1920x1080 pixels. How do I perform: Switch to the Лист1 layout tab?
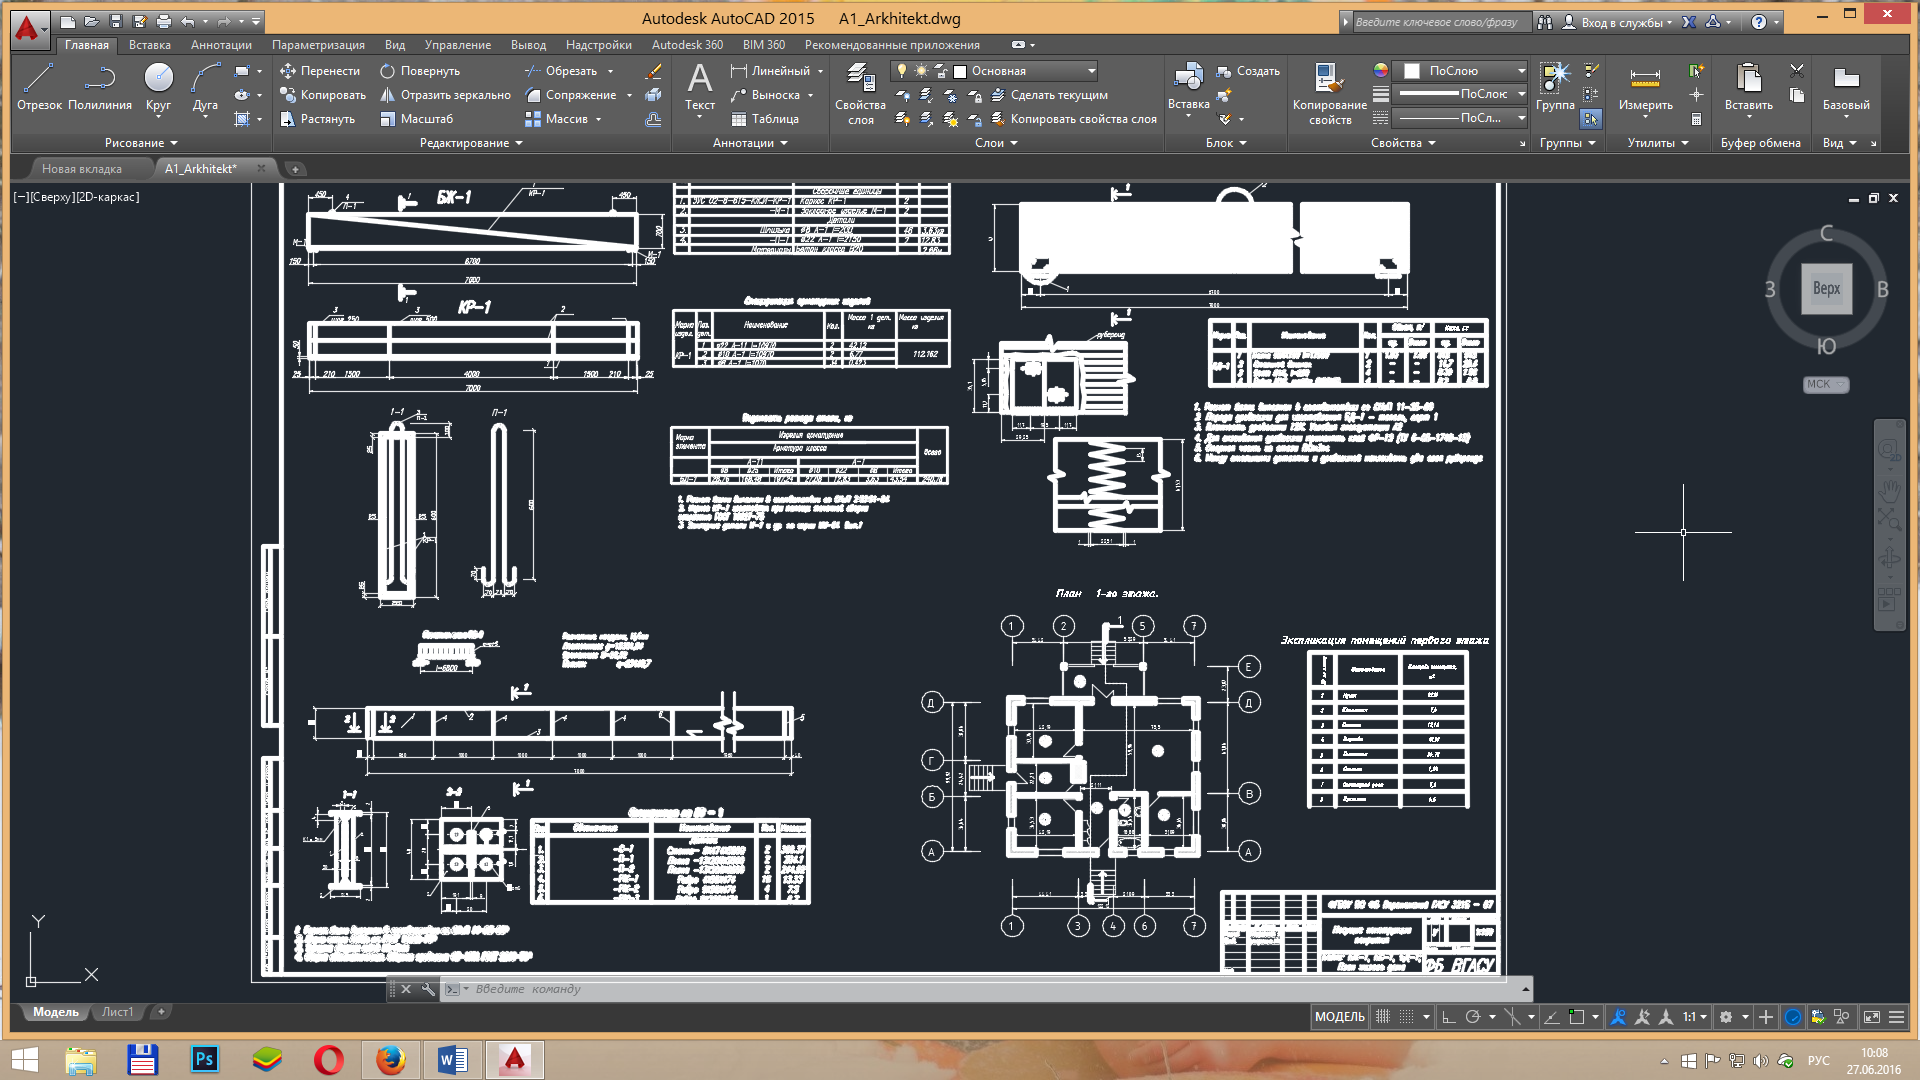pyautogui.click(x=117, y=1012)
